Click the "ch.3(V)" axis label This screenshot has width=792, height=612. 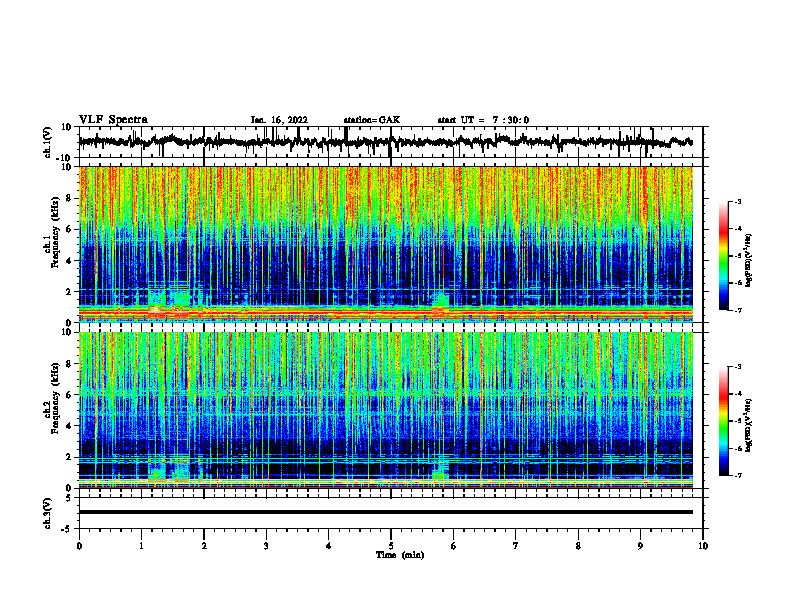click(48, 513)
